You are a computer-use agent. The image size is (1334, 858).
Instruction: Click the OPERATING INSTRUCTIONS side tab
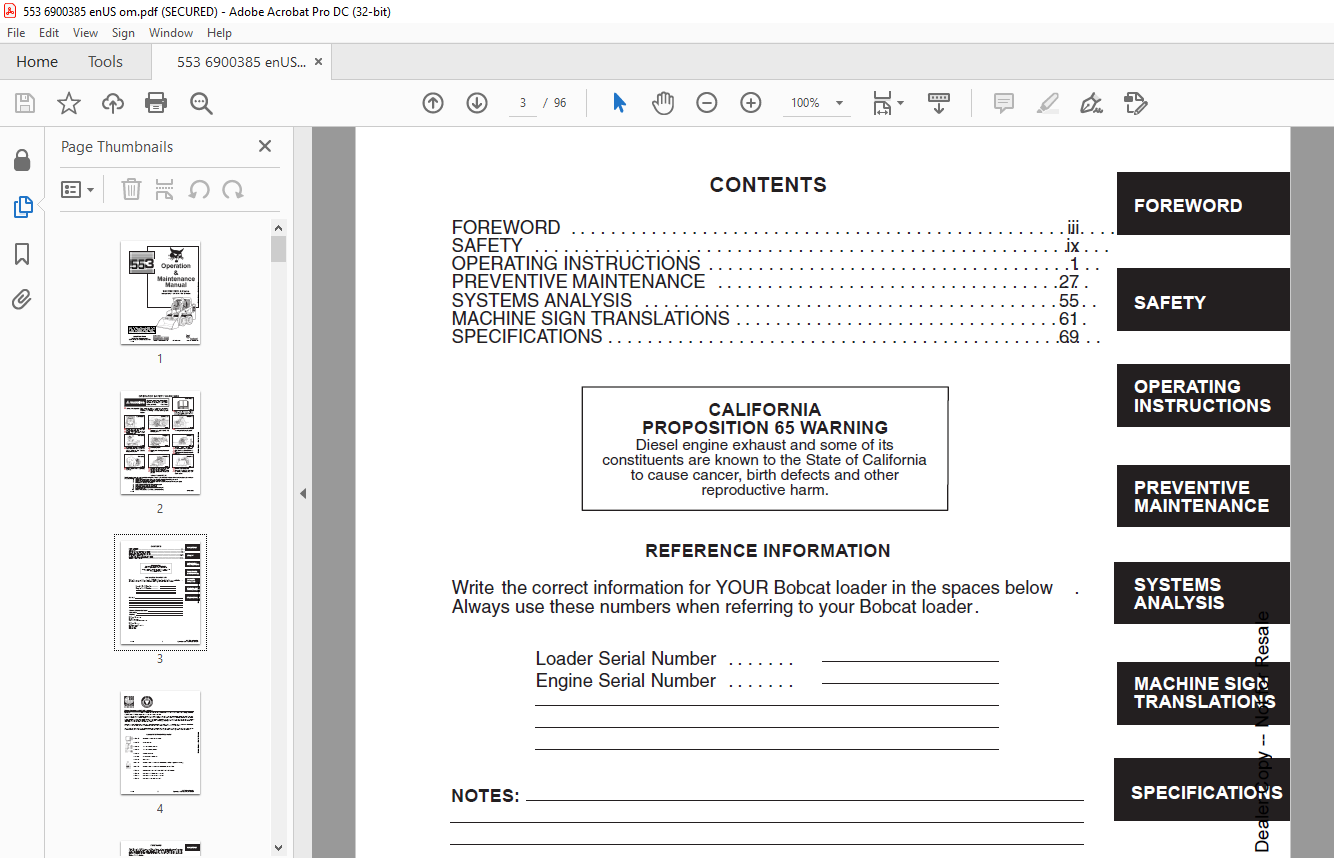click(1203, 396)
